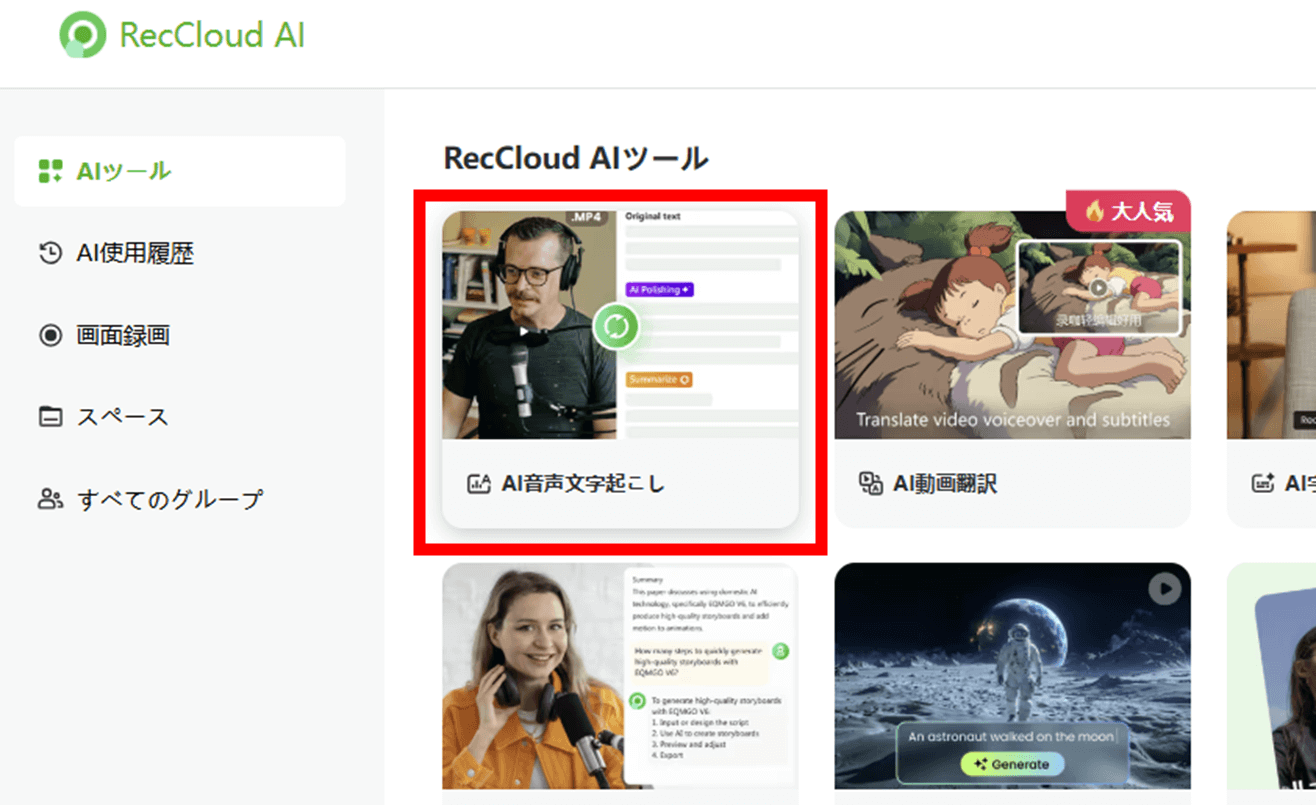The image size is (1316, 805).
Task: Open the AI動画翻訳 tool card label
Action: coord(945,484)
